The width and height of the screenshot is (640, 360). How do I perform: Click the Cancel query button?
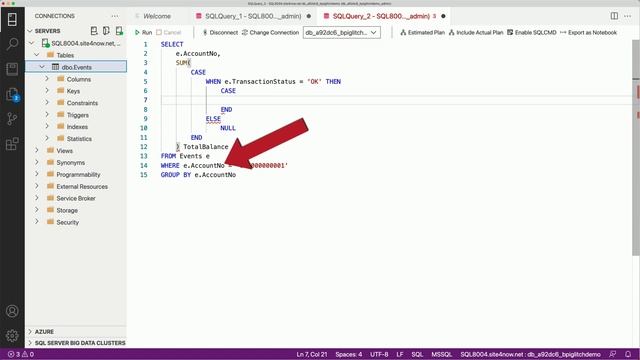pyautogui.click(x=169, y=32)
